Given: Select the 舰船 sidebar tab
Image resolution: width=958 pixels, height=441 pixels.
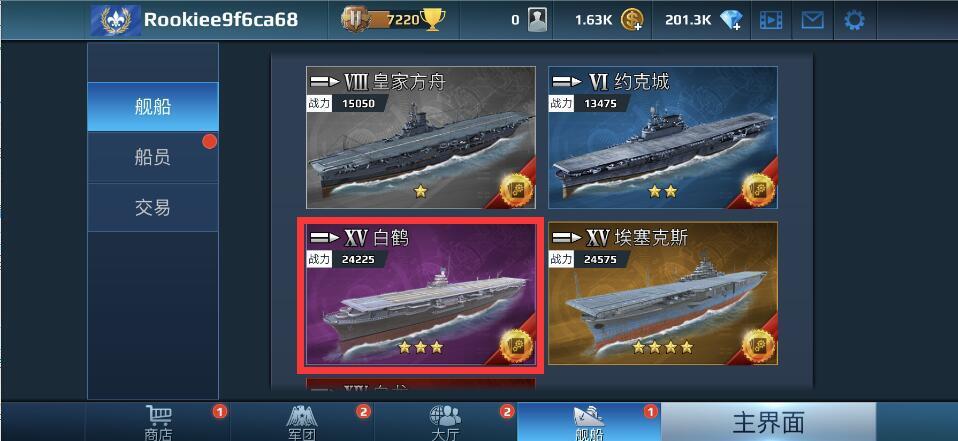Looking at the screenshot, I should tap(153, 107).
